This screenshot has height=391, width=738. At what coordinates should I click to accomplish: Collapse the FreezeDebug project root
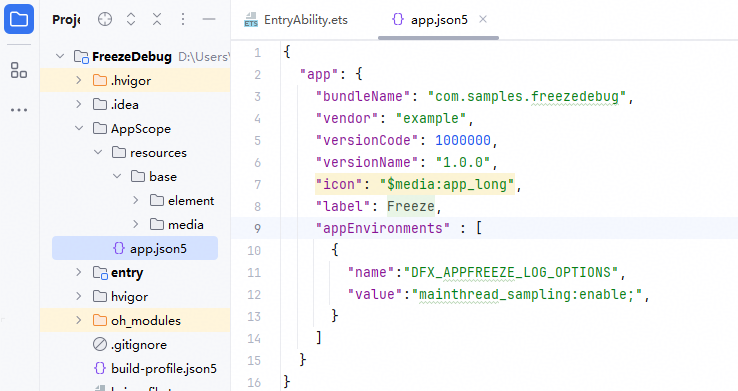coord(60,56)
